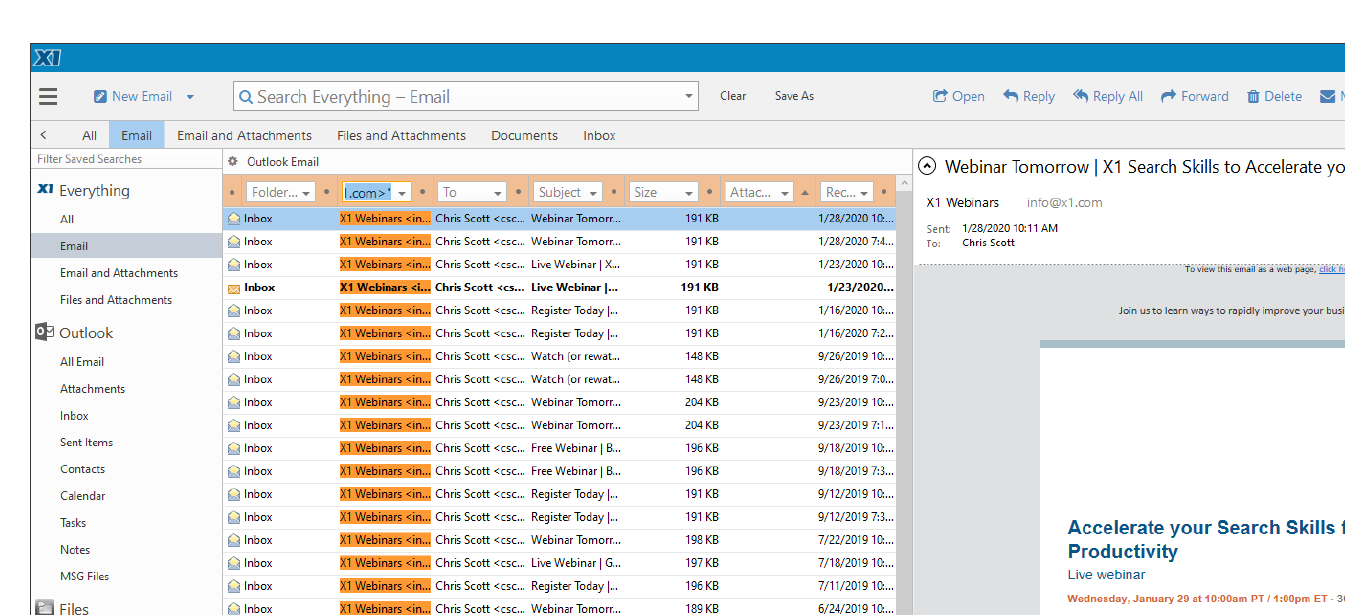Click the Forward text label

(x=1205, y=96)
